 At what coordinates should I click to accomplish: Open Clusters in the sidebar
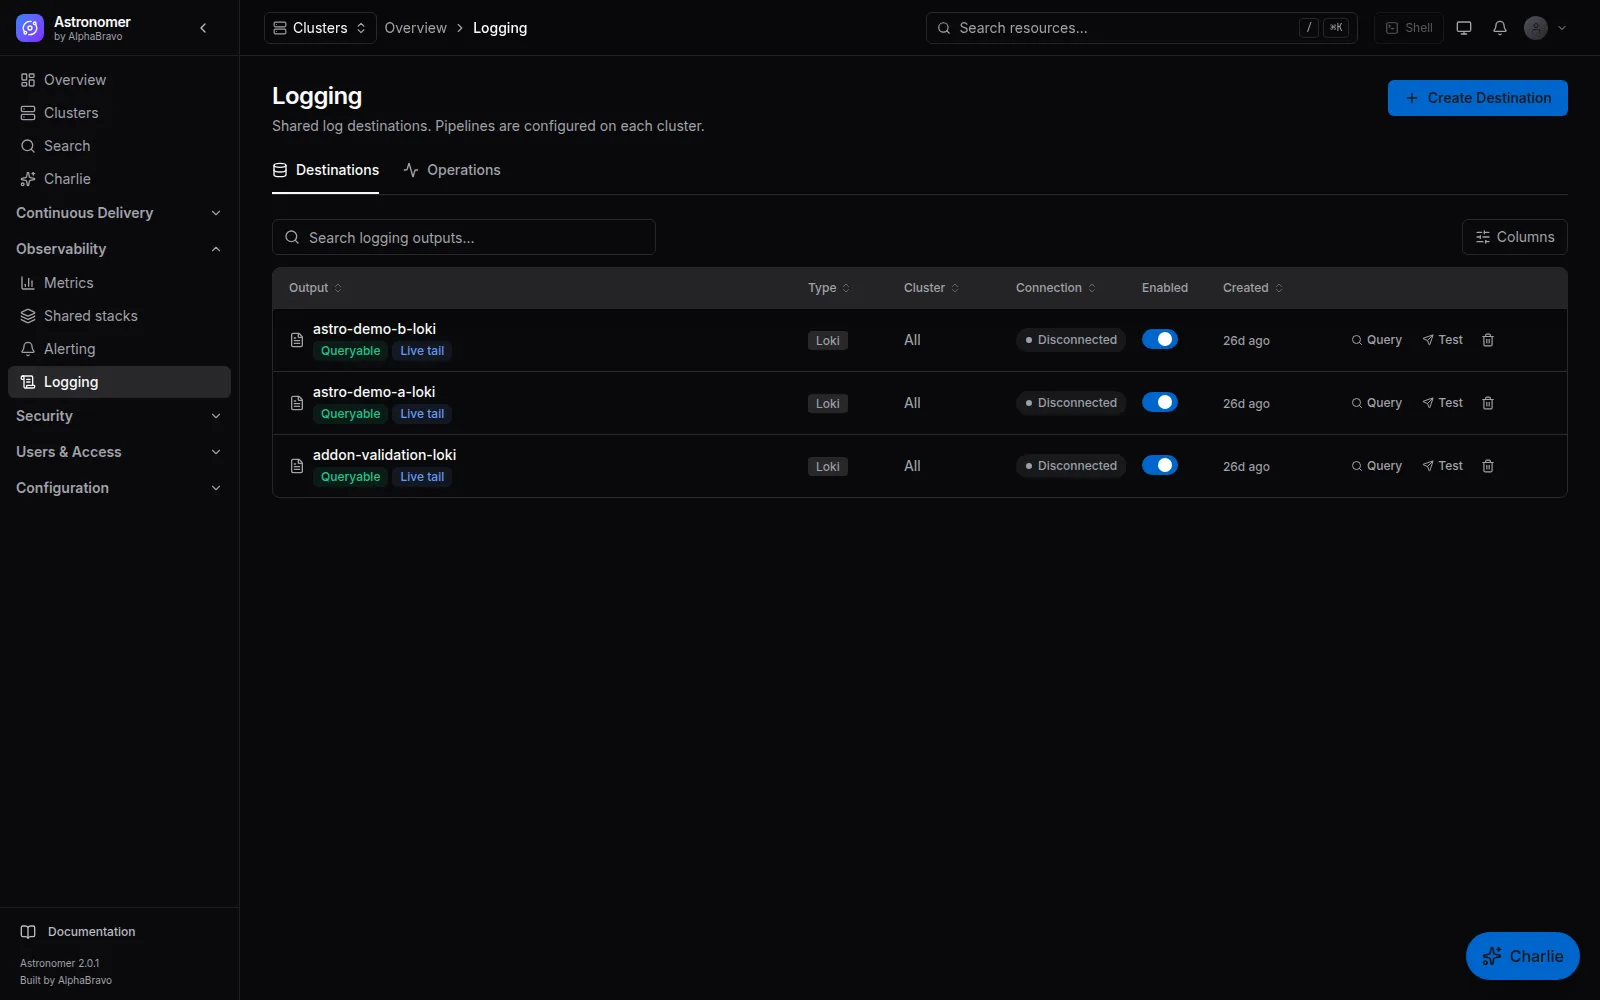(119, 113)
